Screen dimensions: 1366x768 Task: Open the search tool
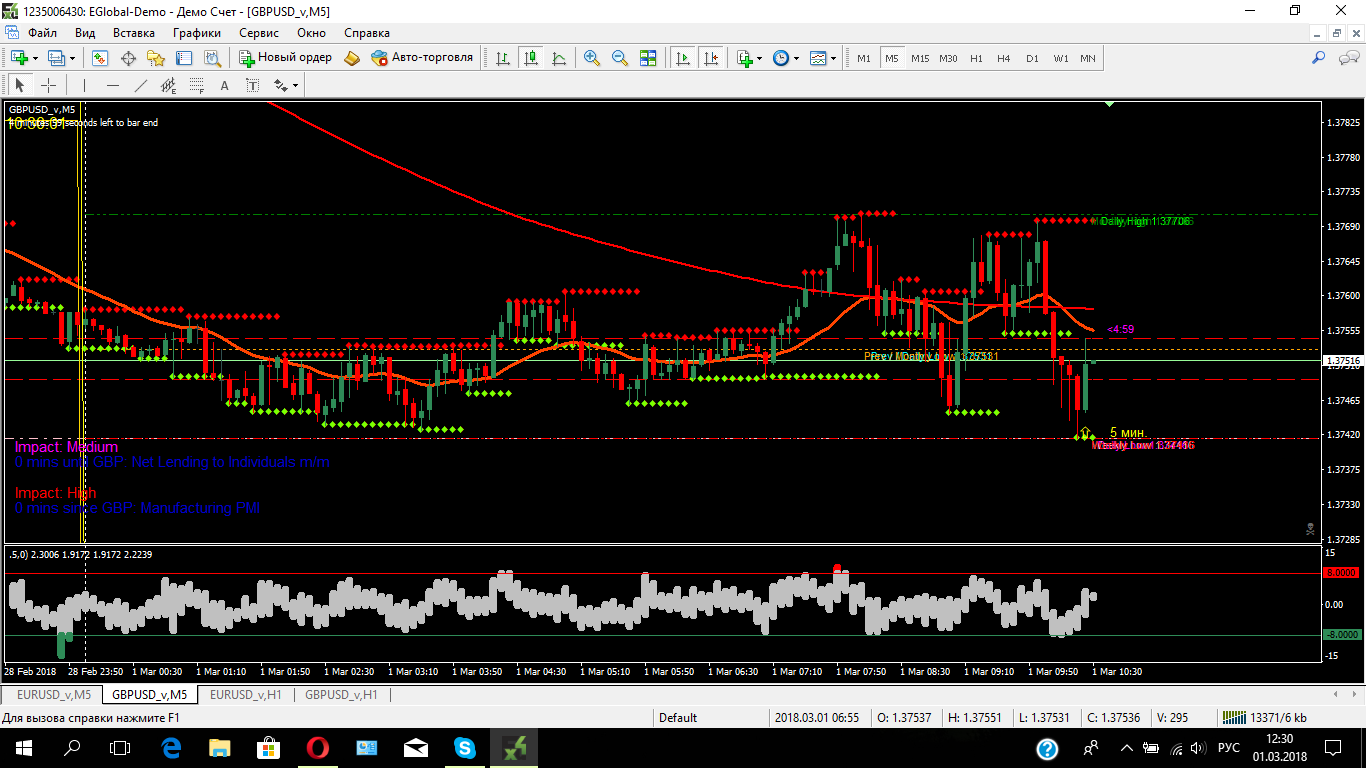(x=1318, y=58)
